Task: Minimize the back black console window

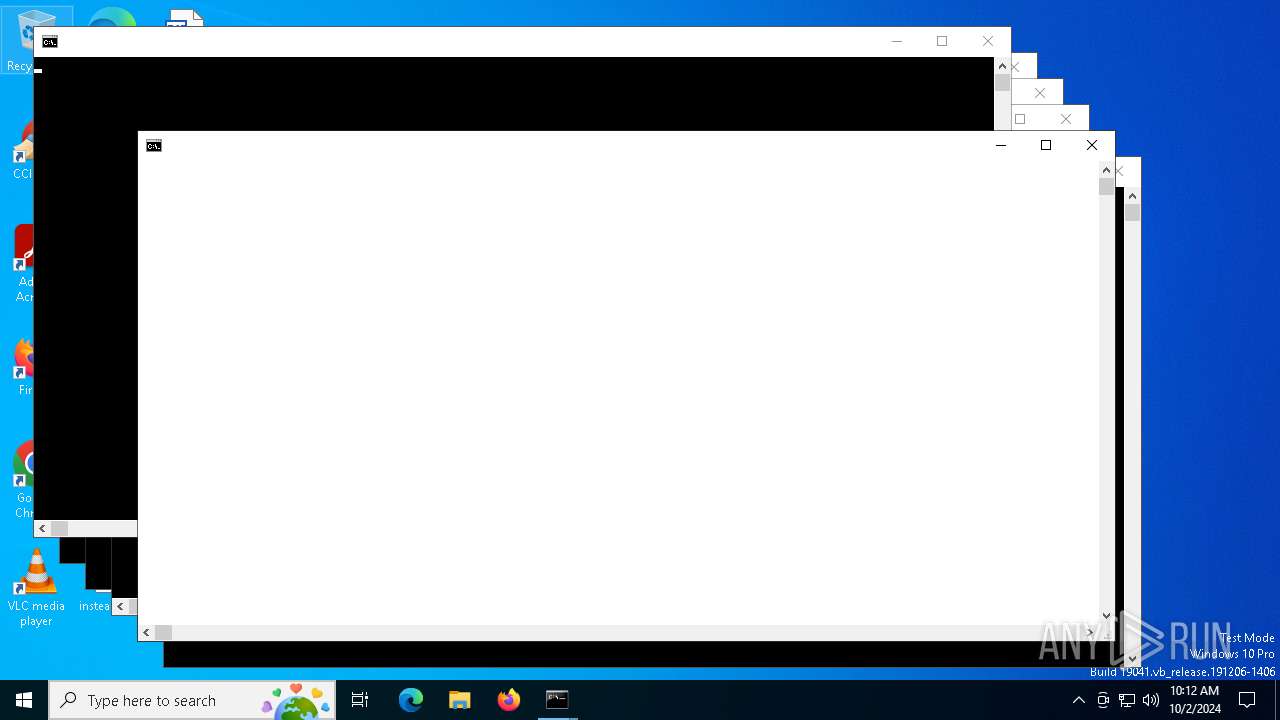Action: coord(896,41)
